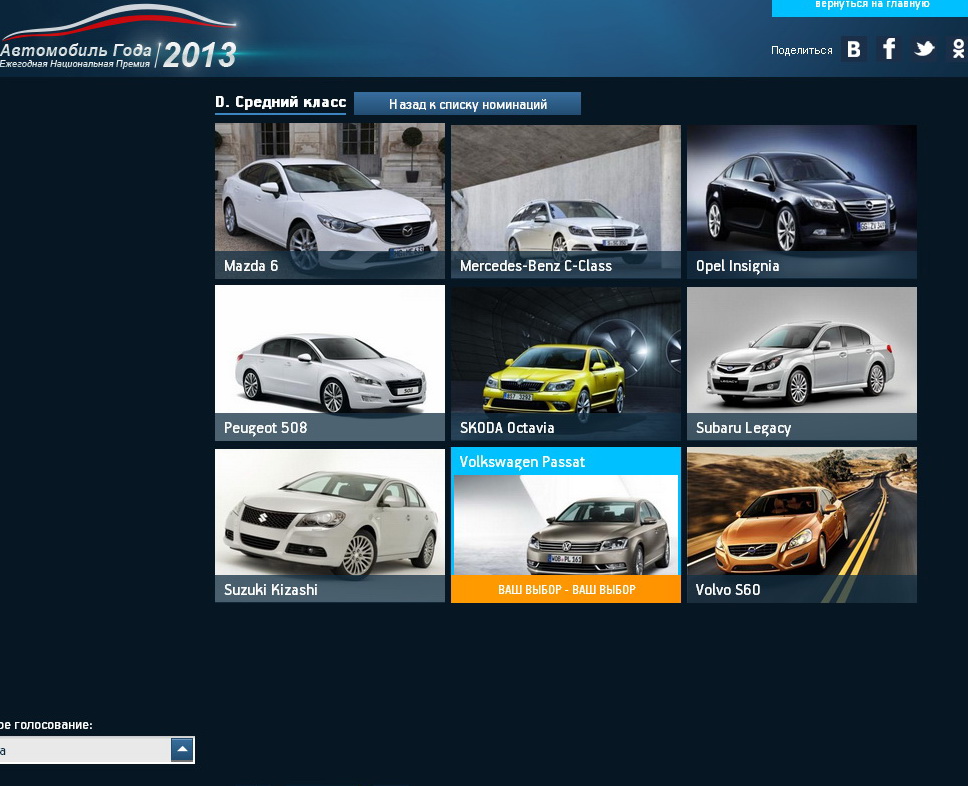Select the Volkswagen Passat photo

pyautogui.click(x=565, y=525)
